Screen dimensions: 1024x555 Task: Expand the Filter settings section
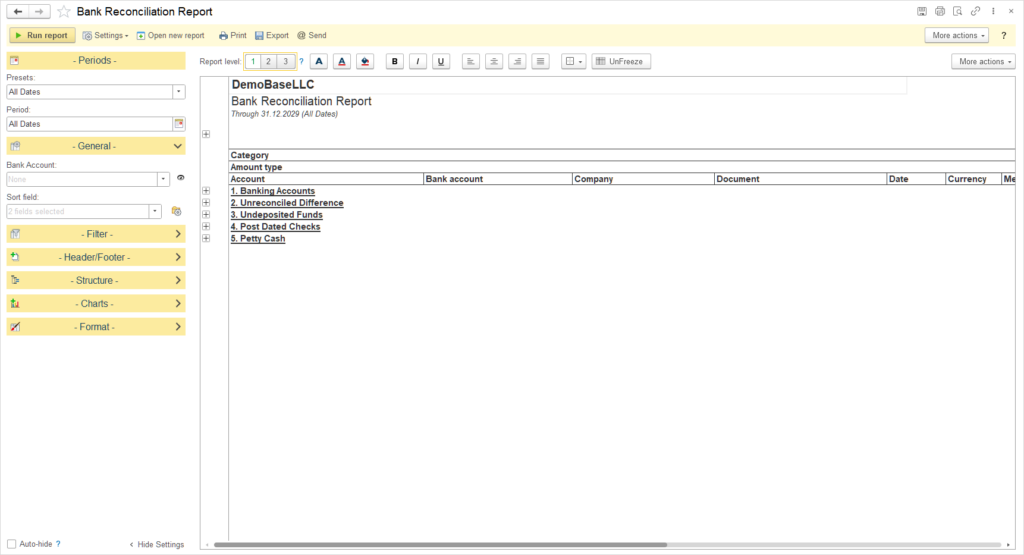coord(96,234)
